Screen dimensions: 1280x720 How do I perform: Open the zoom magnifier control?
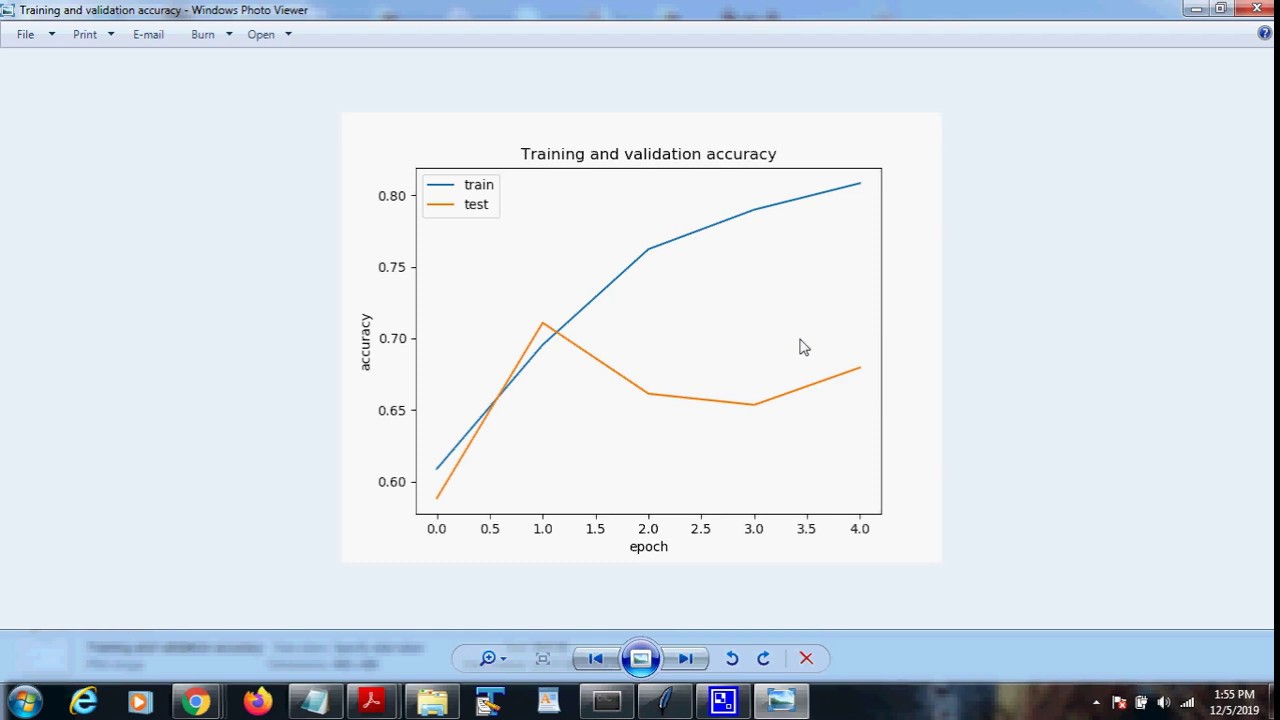click(x=492, y=658)
